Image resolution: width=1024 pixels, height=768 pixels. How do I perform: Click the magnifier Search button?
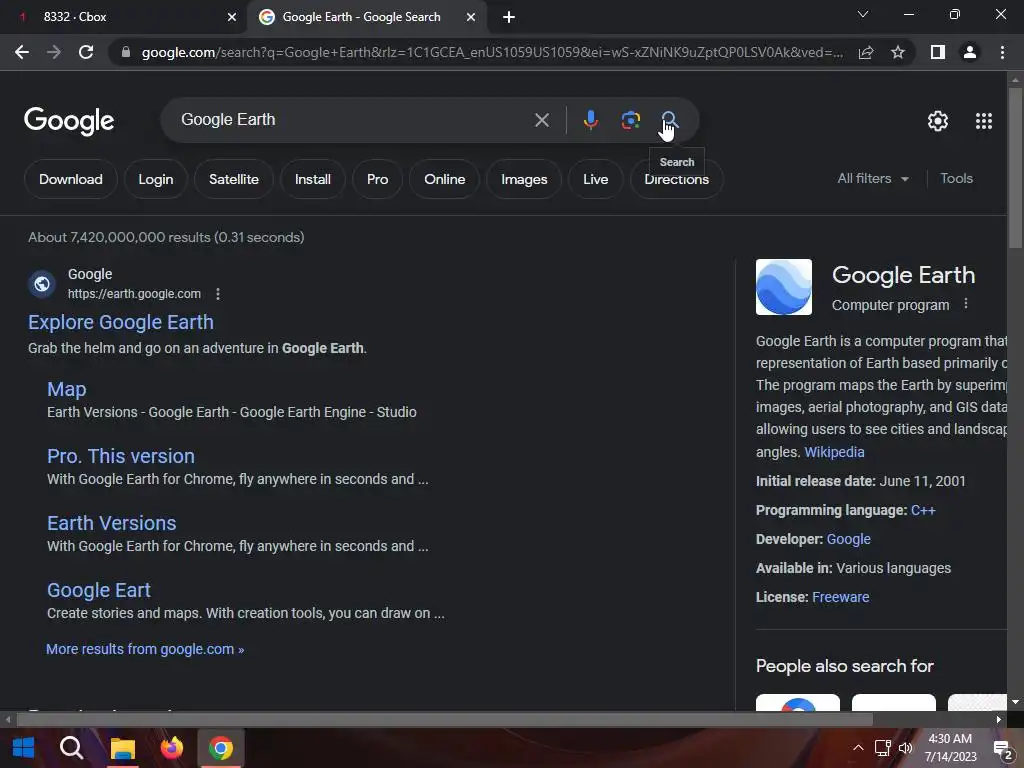tap(669, 120)
